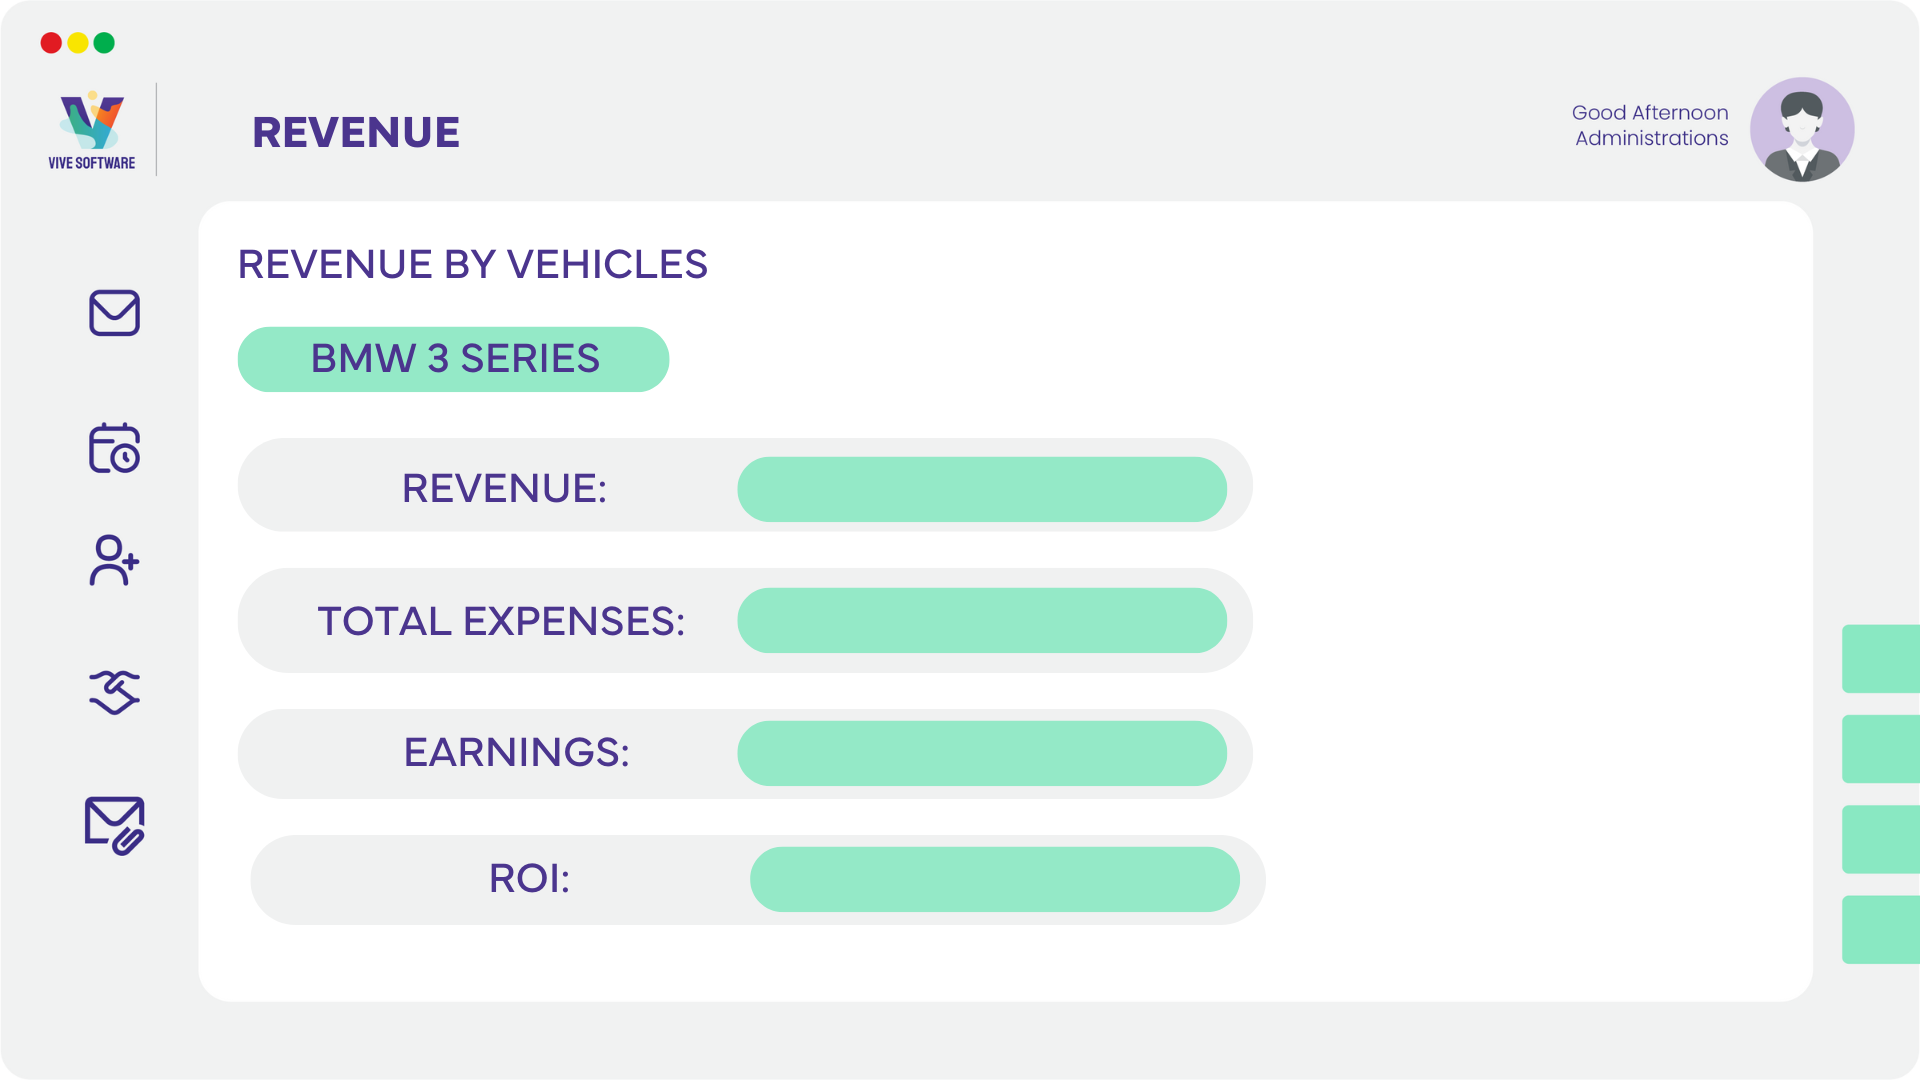Click the envelope with paperclip icon
The width and height of the screenshot is (1920, 1080).
point(114,825)
